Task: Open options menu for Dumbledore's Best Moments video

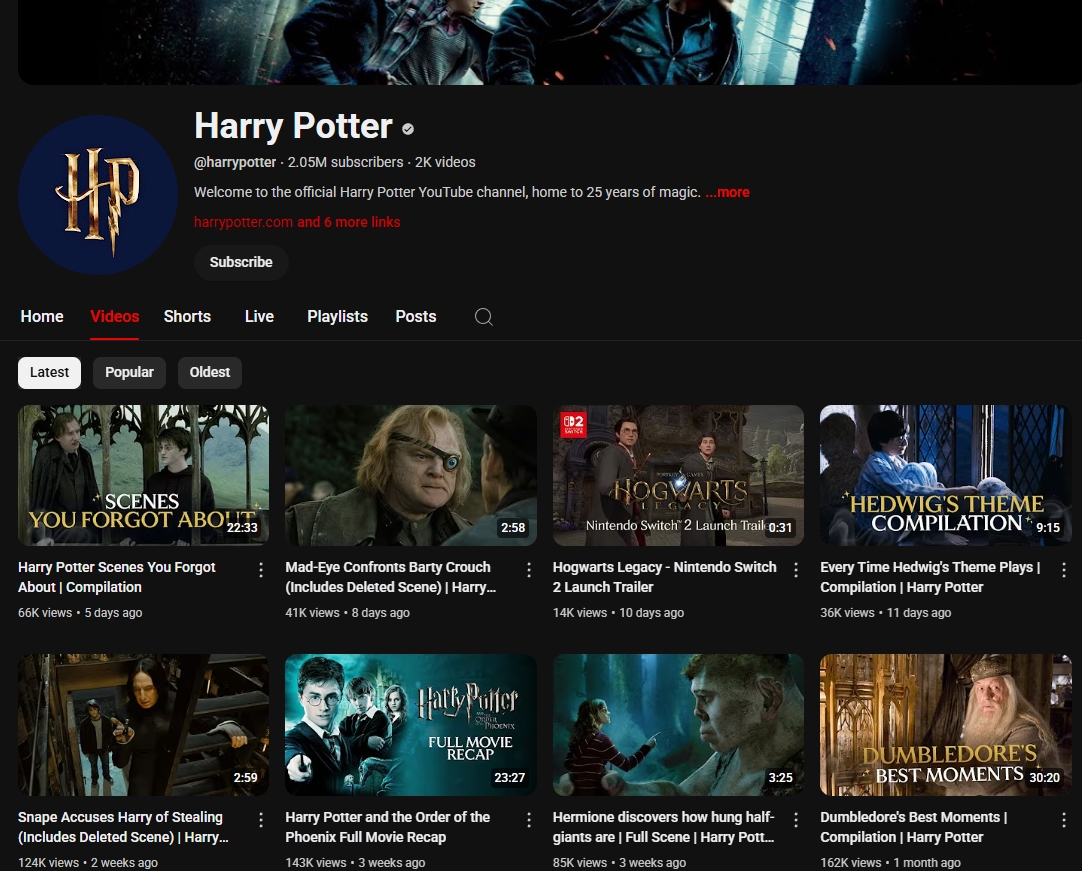Action: [x=1063, y=819]
